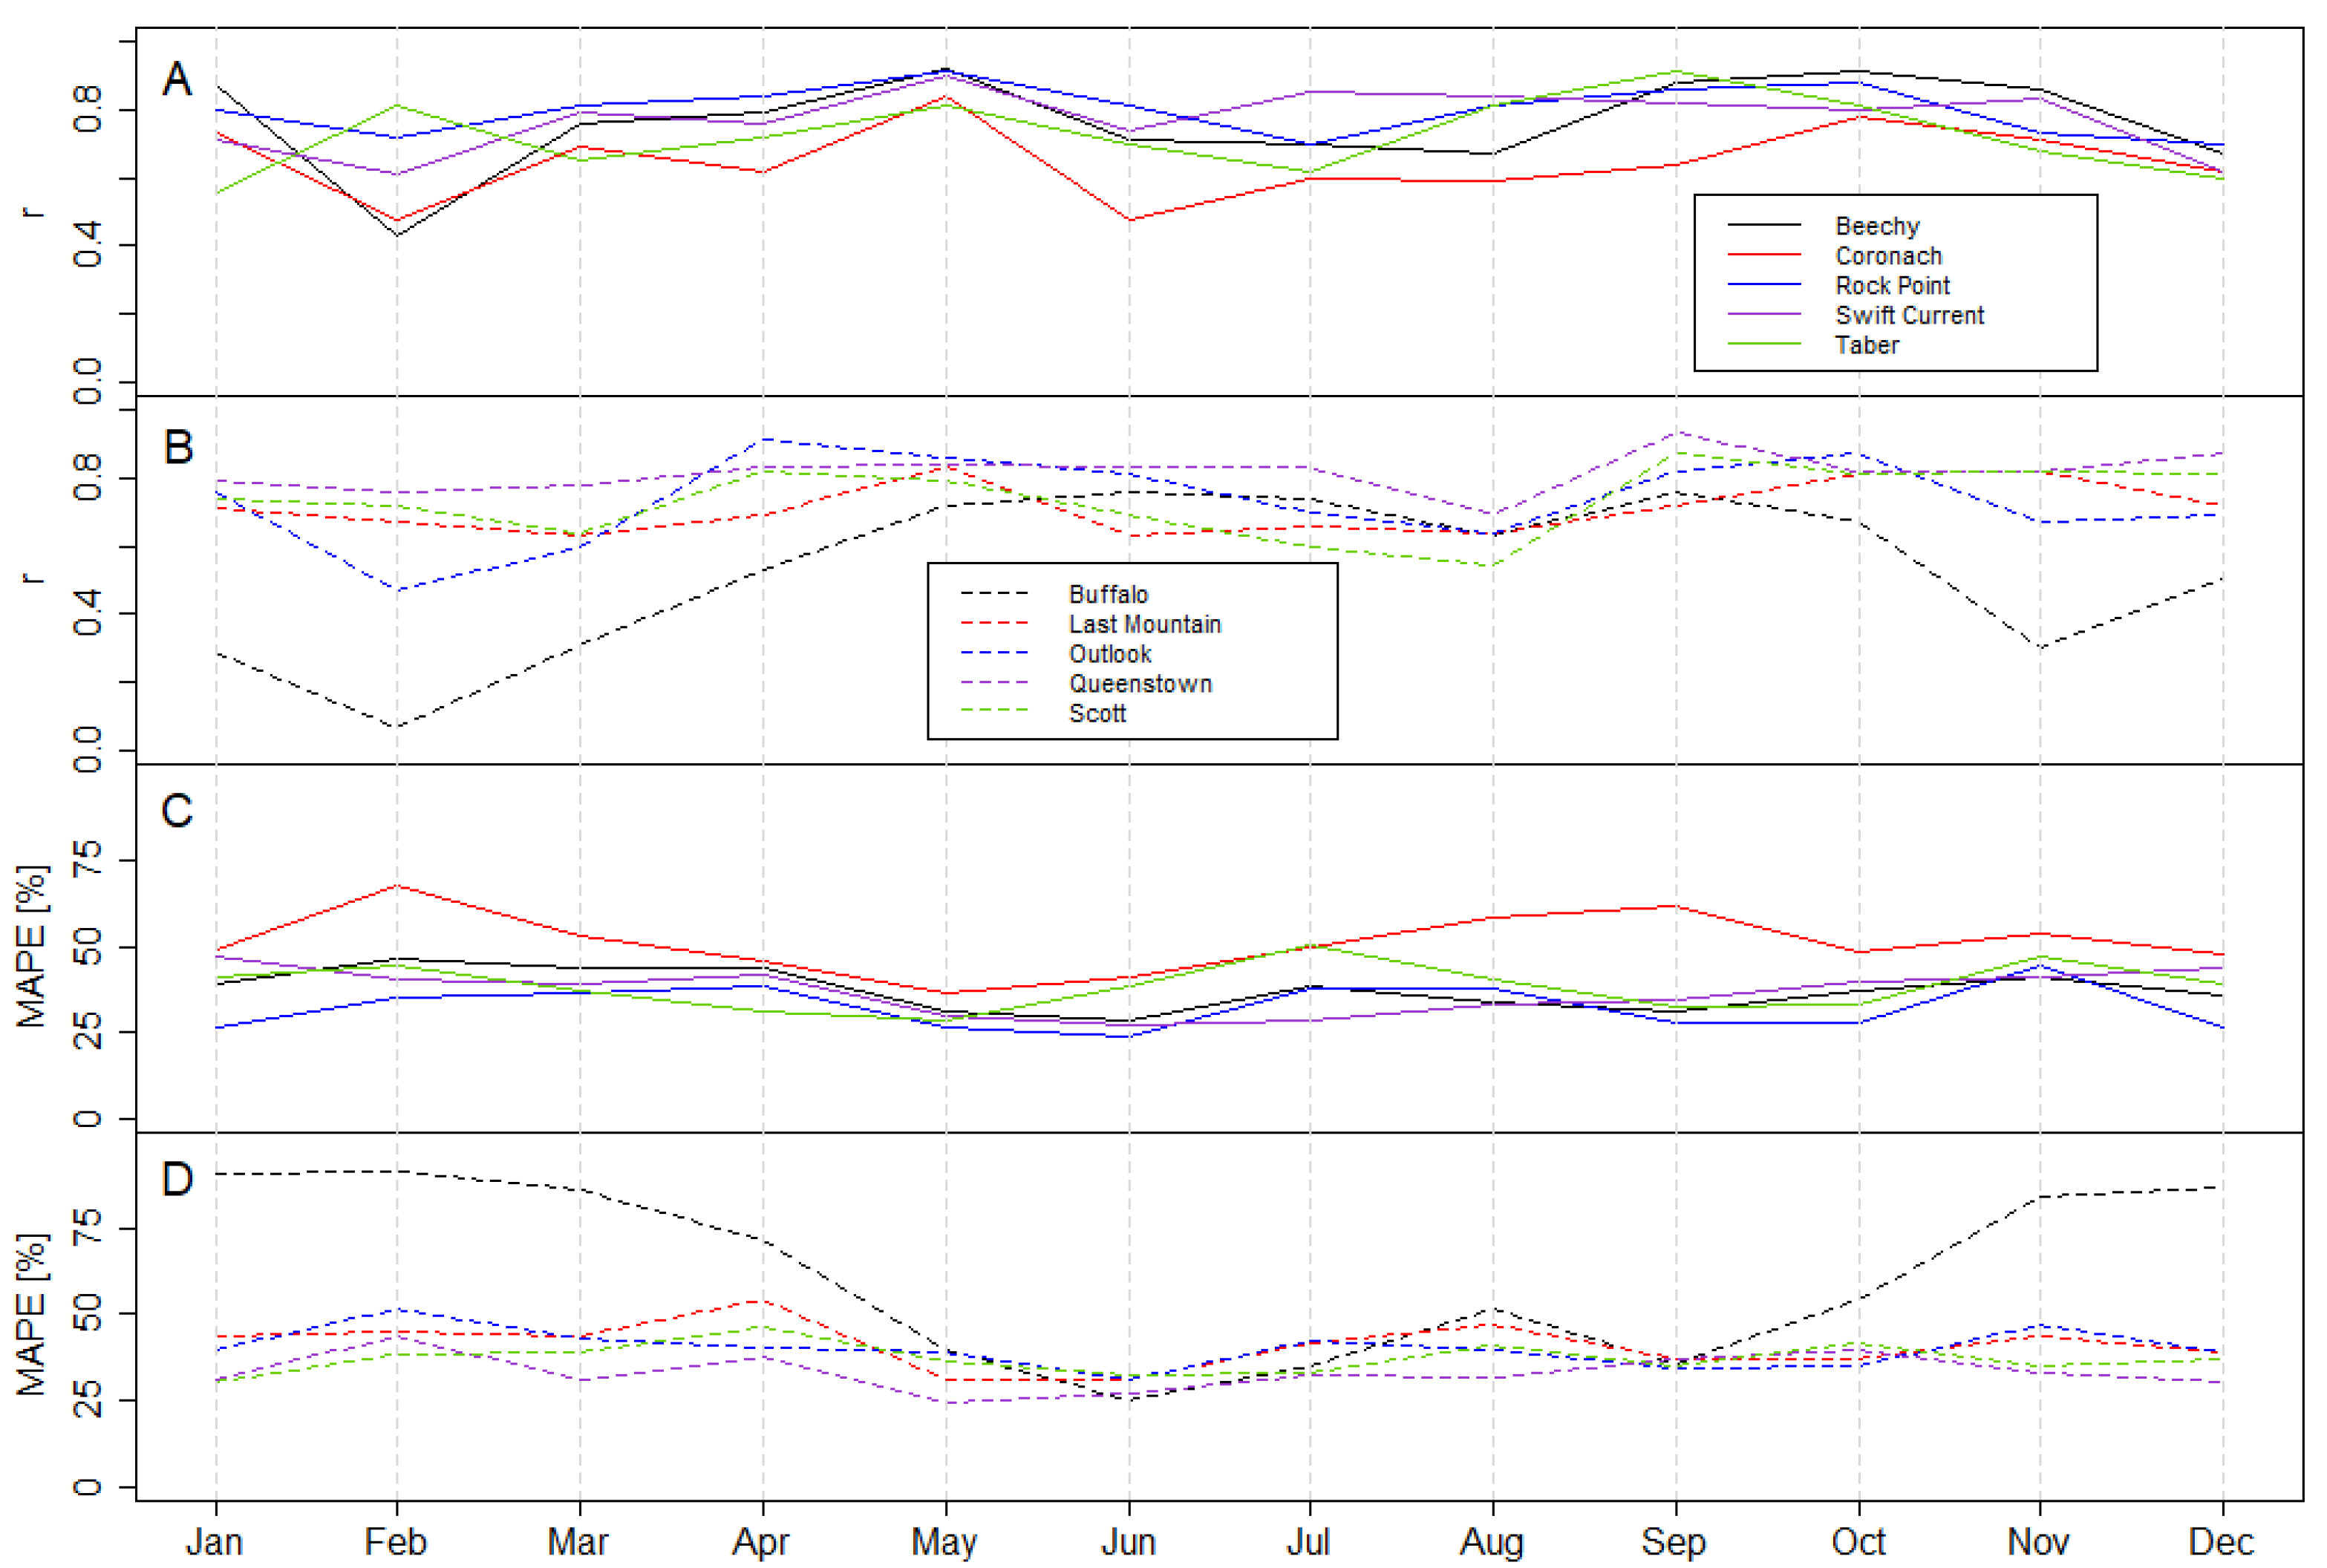Click the Jan x-axis label
The image size is (2327, 1568).
pyautogui.click(x=215, y=1541)
